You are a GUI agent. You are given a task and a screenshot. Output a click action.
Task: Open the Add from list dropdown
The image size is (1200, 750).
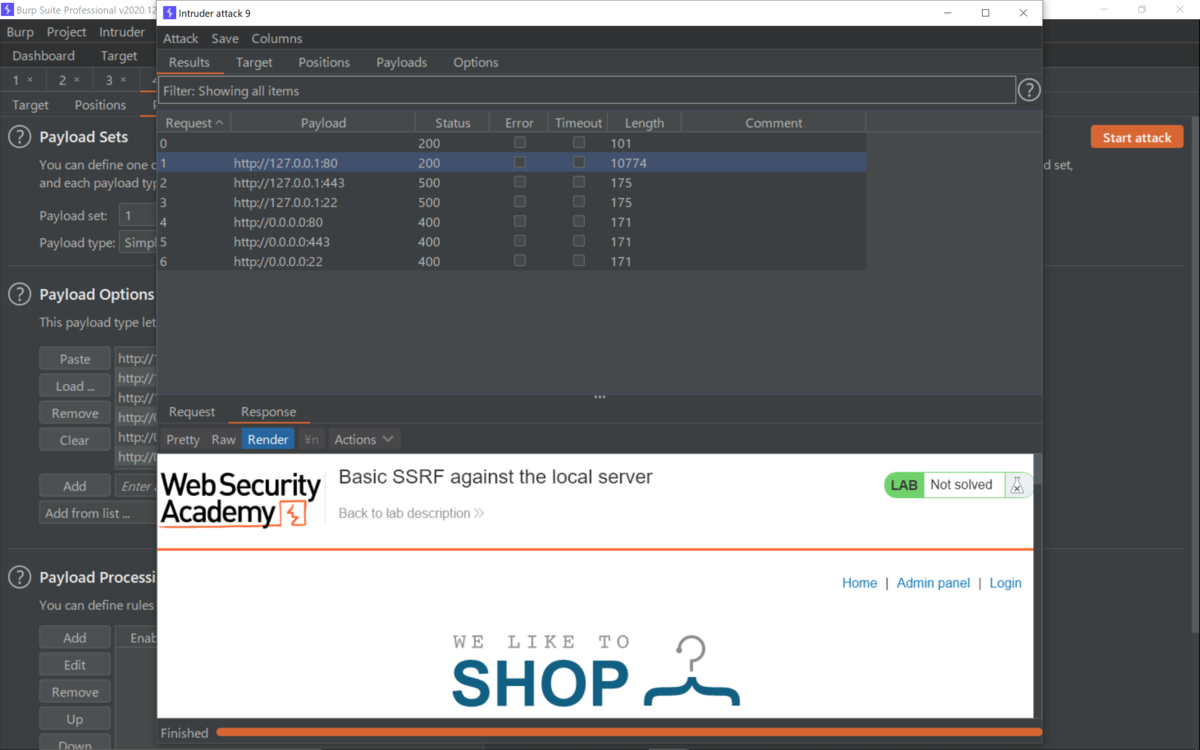coord(98,513)
